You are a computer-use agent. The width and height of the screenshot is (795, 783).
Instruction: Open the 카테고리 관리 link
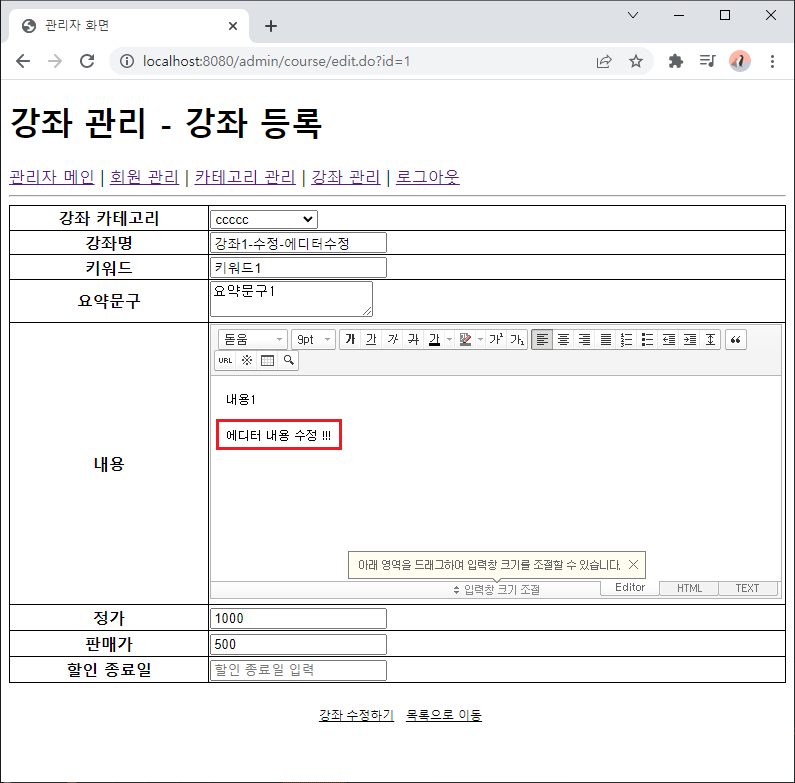coord(245,177)
